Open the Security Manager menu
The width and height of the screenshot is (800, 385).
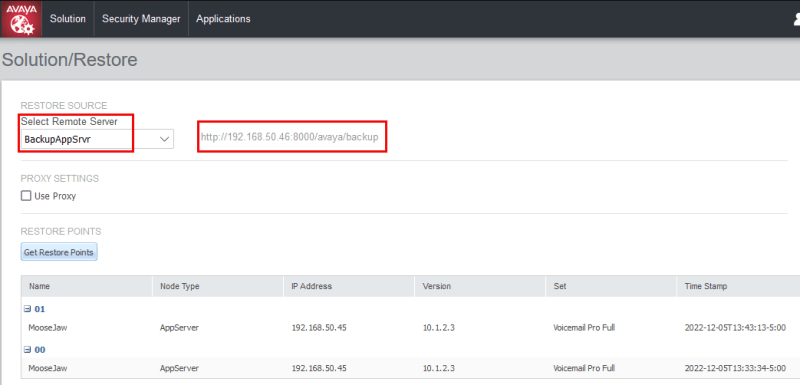point(141,19)
